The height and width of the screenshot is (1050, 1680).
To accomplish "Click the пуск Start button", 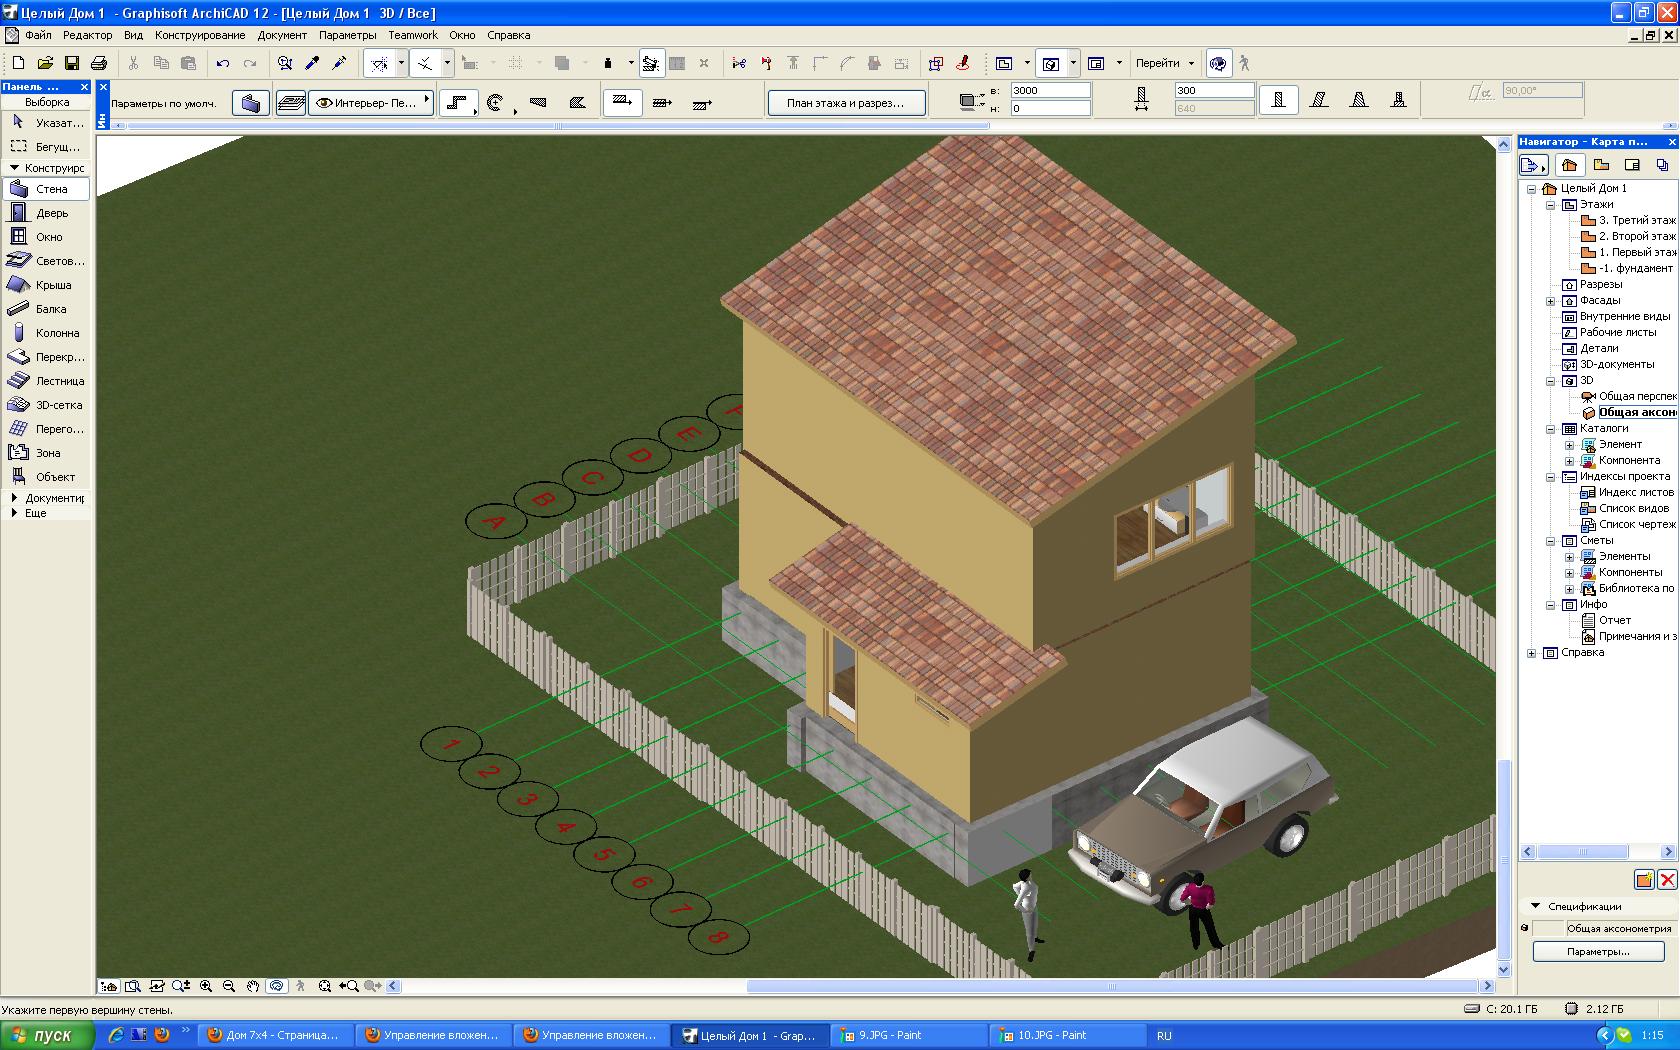I will (x=47, y=1035).
